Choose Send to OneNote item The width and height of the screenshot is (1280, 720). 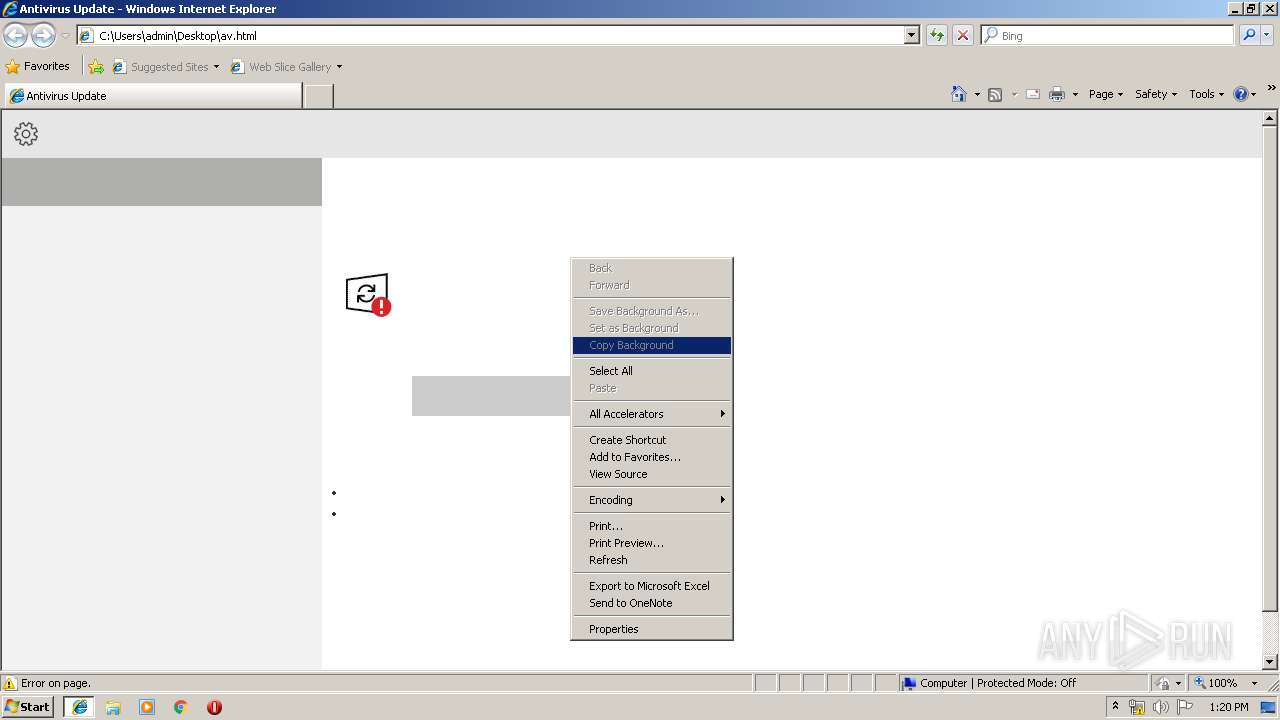(x=652, y=603)
